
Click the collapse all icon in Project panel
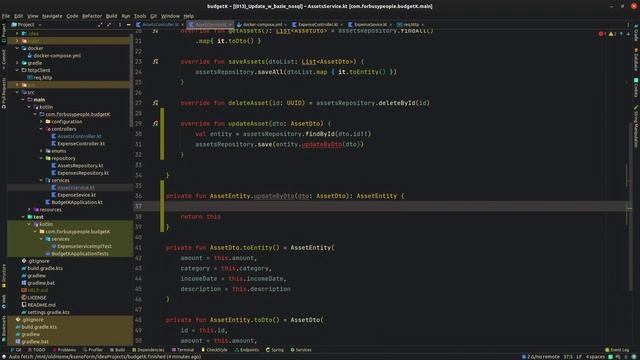[109, 25]
